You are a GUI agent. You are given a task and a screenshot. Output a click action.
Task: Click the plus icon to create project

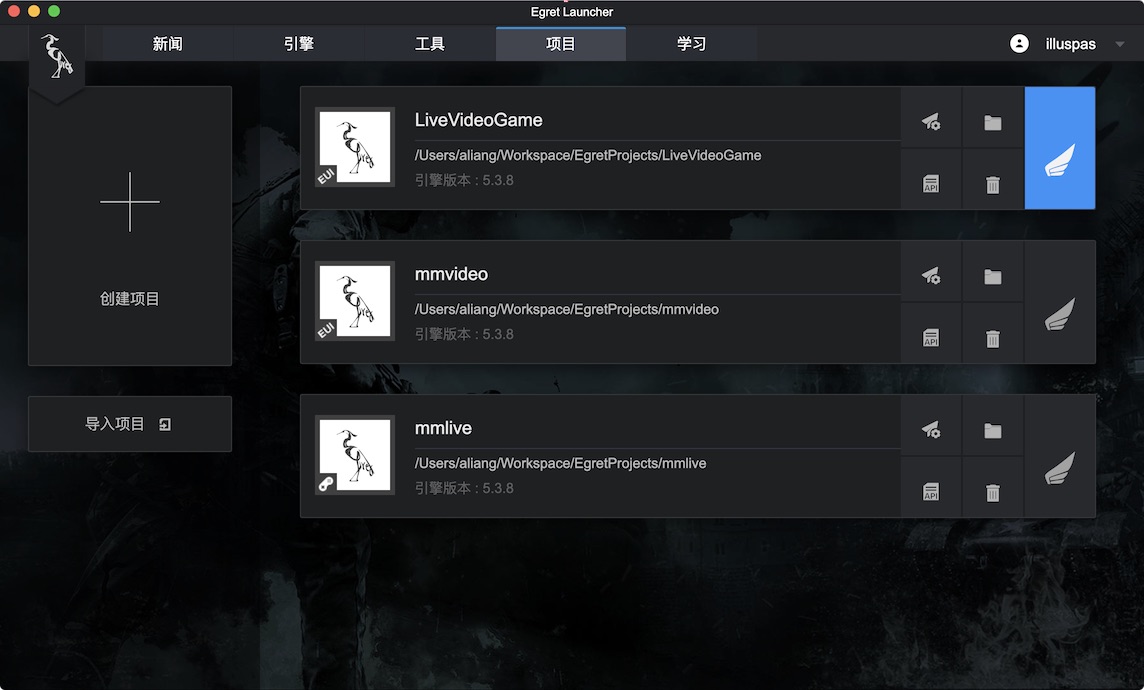coord(130,202)
